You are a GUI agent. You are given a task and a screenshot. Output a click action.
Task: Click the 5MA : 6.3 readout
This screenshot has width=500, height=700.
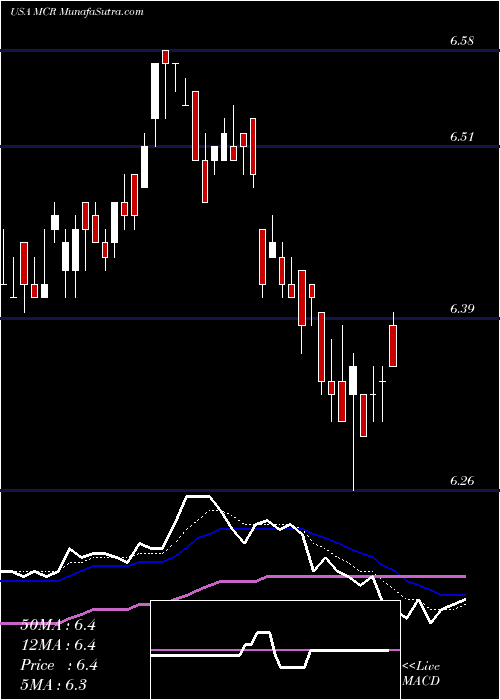(x=54, y=684)
